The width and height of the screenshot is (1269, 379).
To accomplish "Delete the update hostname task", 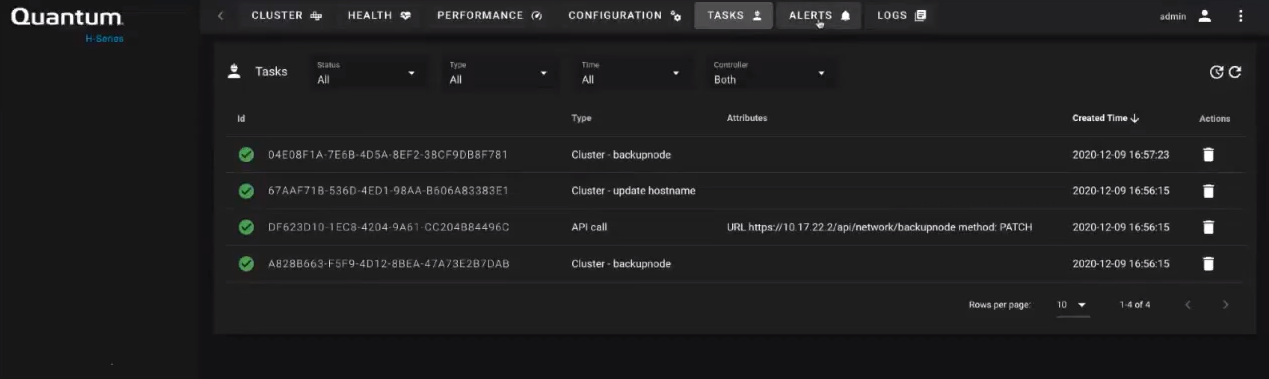I will (1208, 191).
